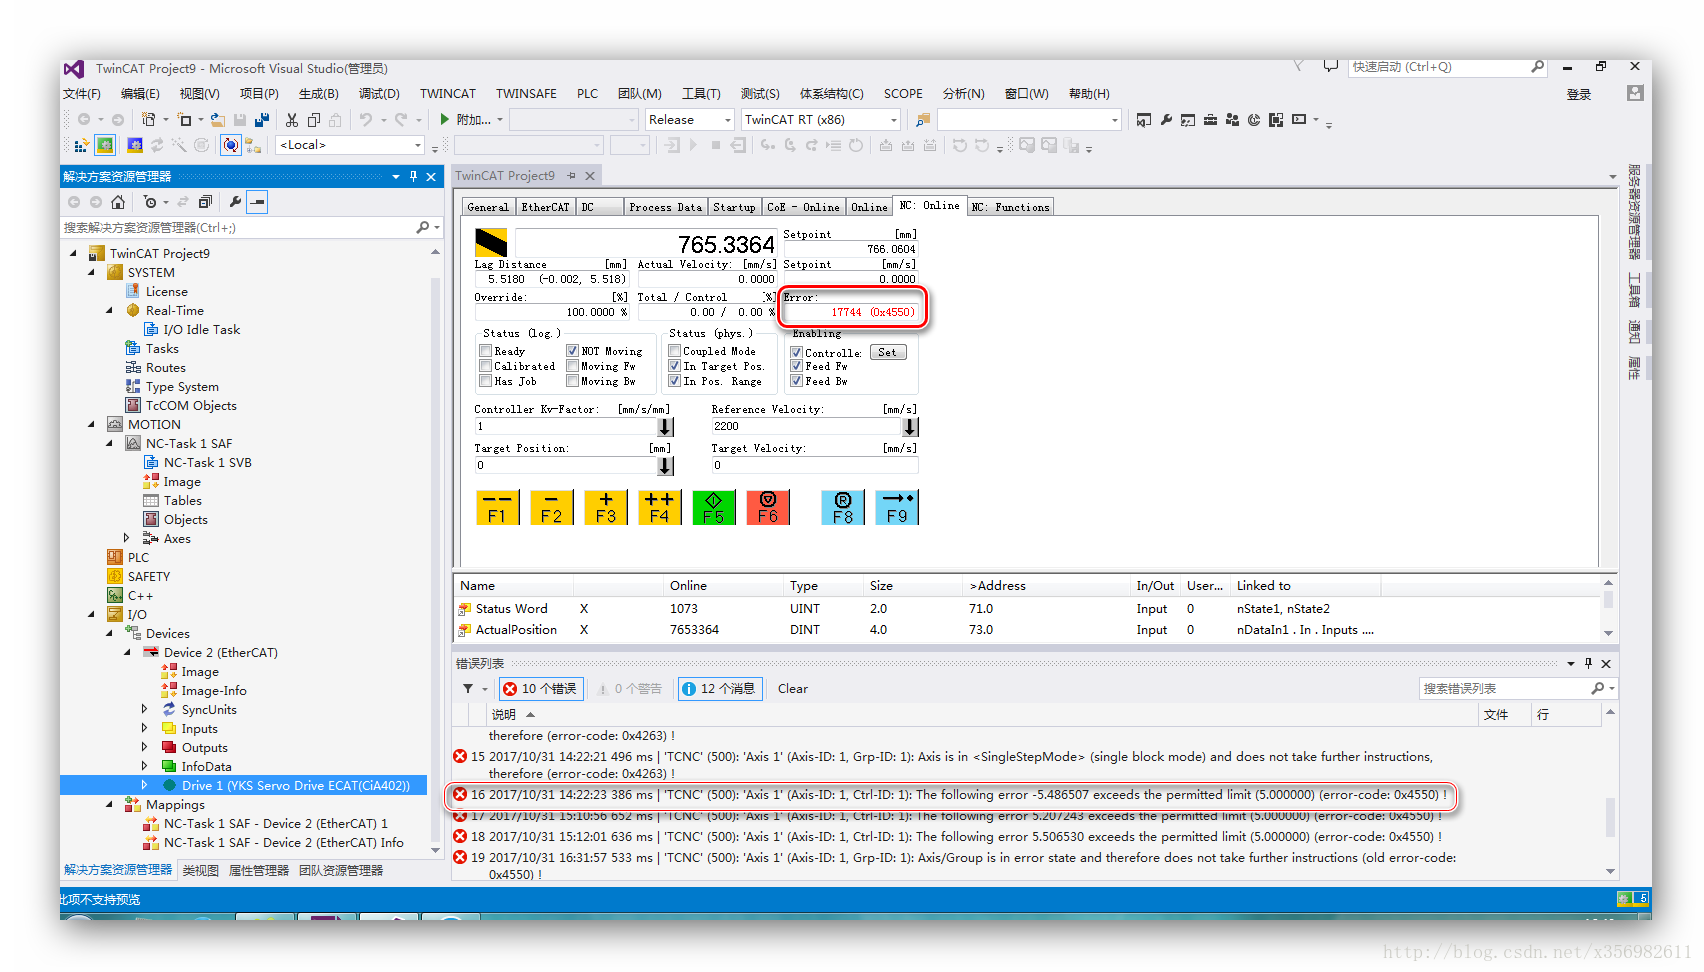Click the Set enabling button
Viewport: 1704px width, 972px height.
[888, 352]
